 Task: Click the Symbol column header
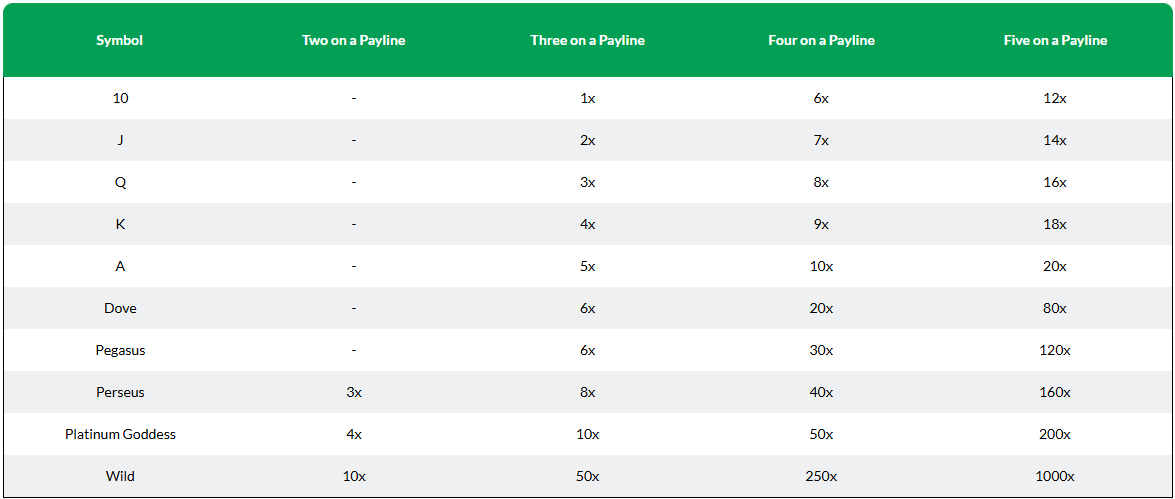[120, 40]
